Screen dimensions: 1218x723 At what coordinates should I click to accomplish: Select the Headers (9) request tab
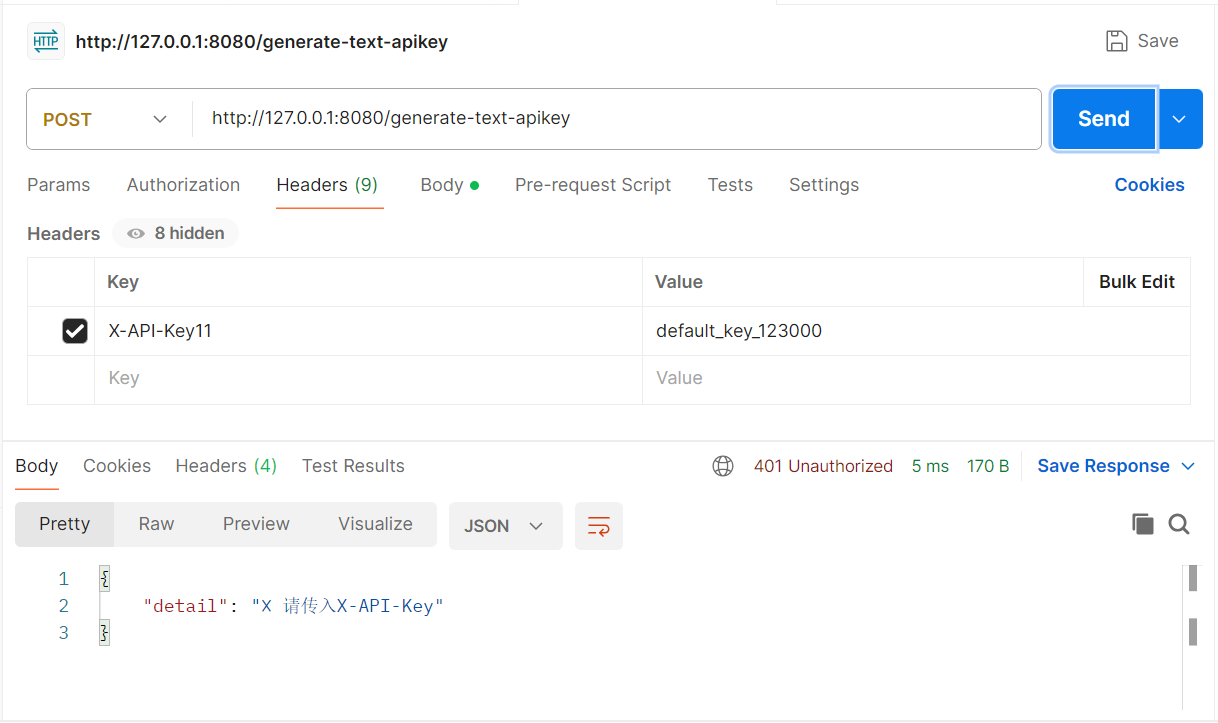[327, 185]
